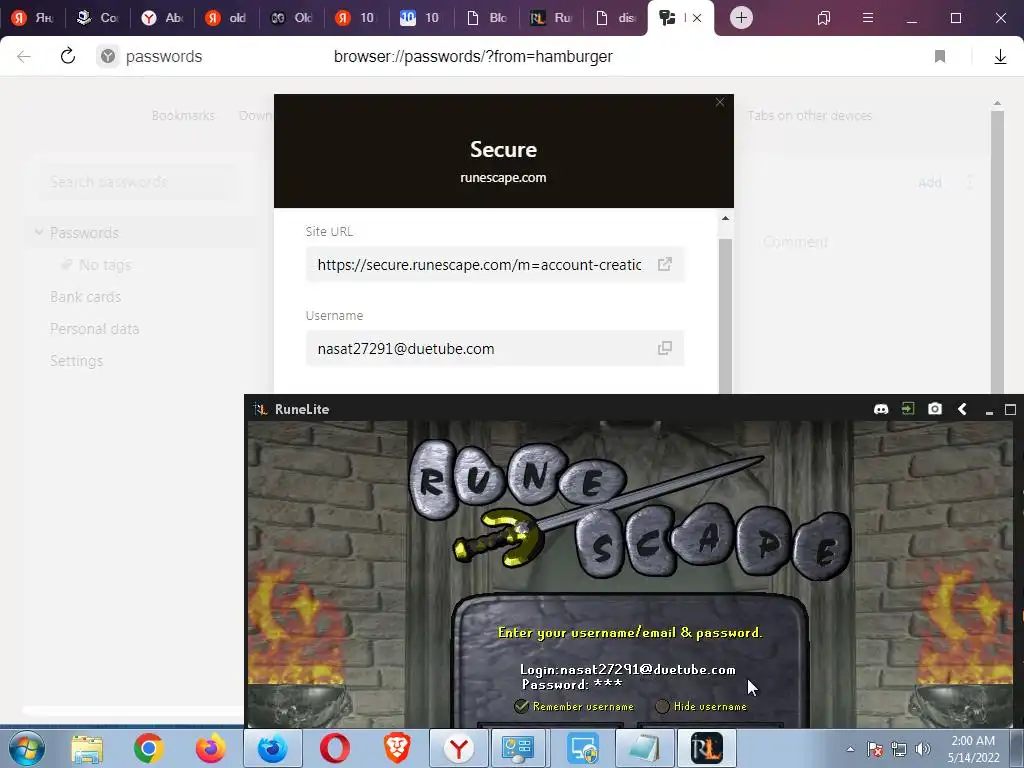The image size is (1024, 768).
Task: Open the monitor with shield icon on the taskbar
Action: click(x=583, y=748)
